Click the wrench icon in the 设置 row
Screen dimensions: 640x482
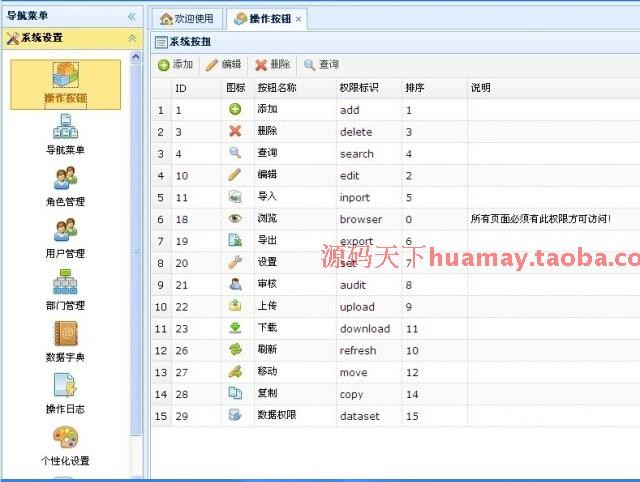click(x=235, y=262)
